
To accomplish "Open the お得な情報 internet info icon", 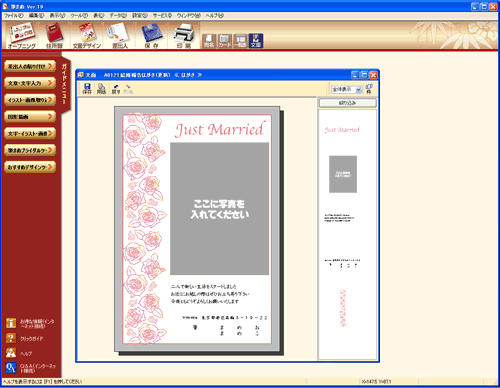I will [x=11, y=323].
